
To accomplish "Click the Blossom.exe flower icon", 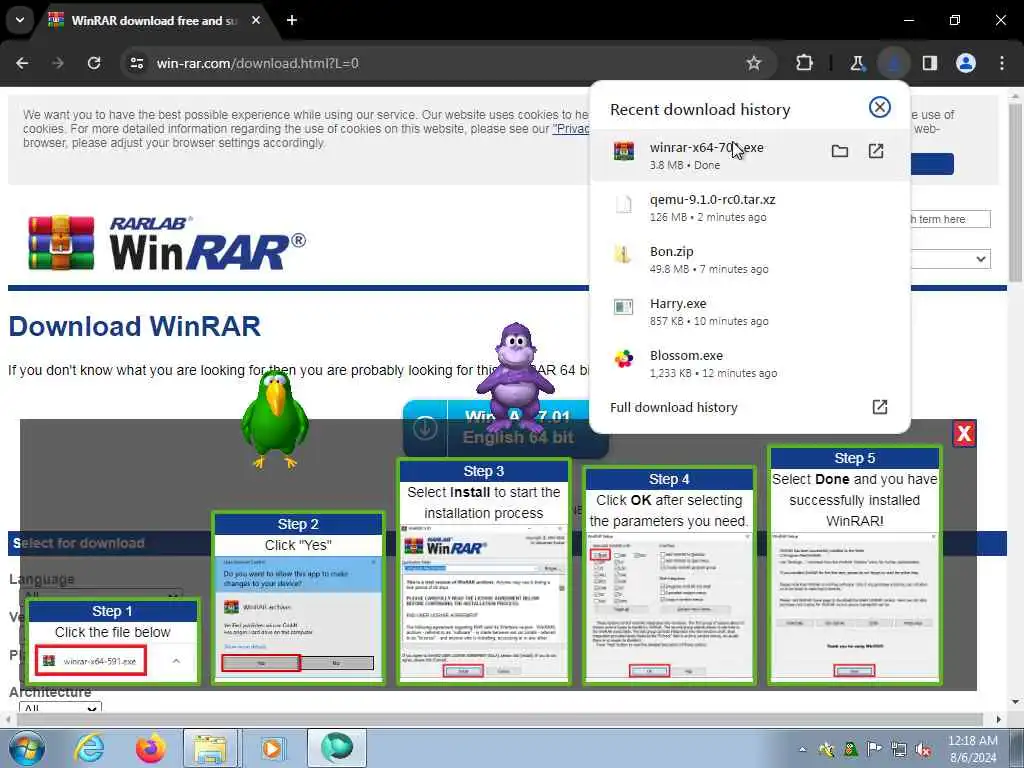I will pos(624,358).
